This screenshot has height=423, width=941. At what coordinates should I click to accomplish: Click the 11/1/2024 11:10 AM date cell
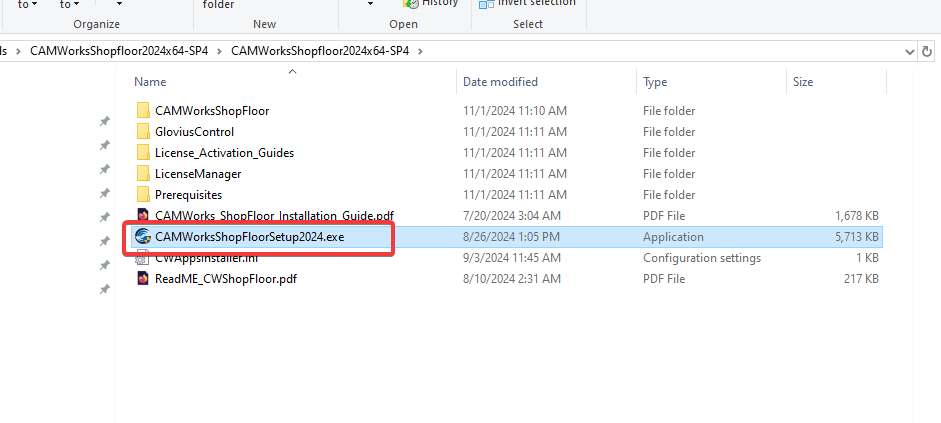[515, 110]
